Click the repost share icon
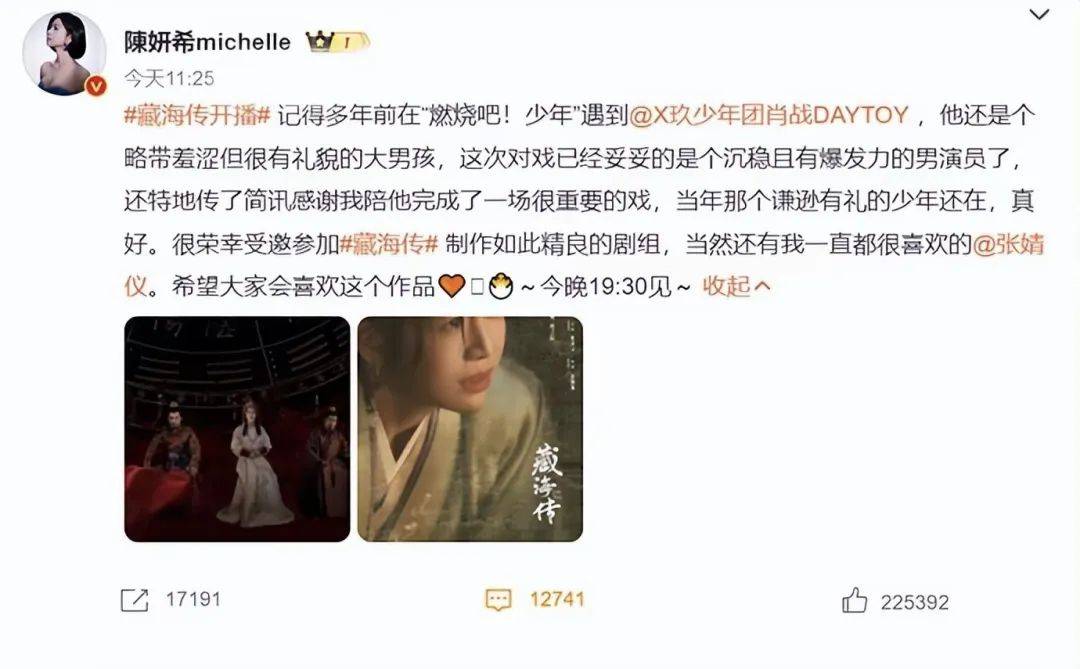 pos(134,599)
